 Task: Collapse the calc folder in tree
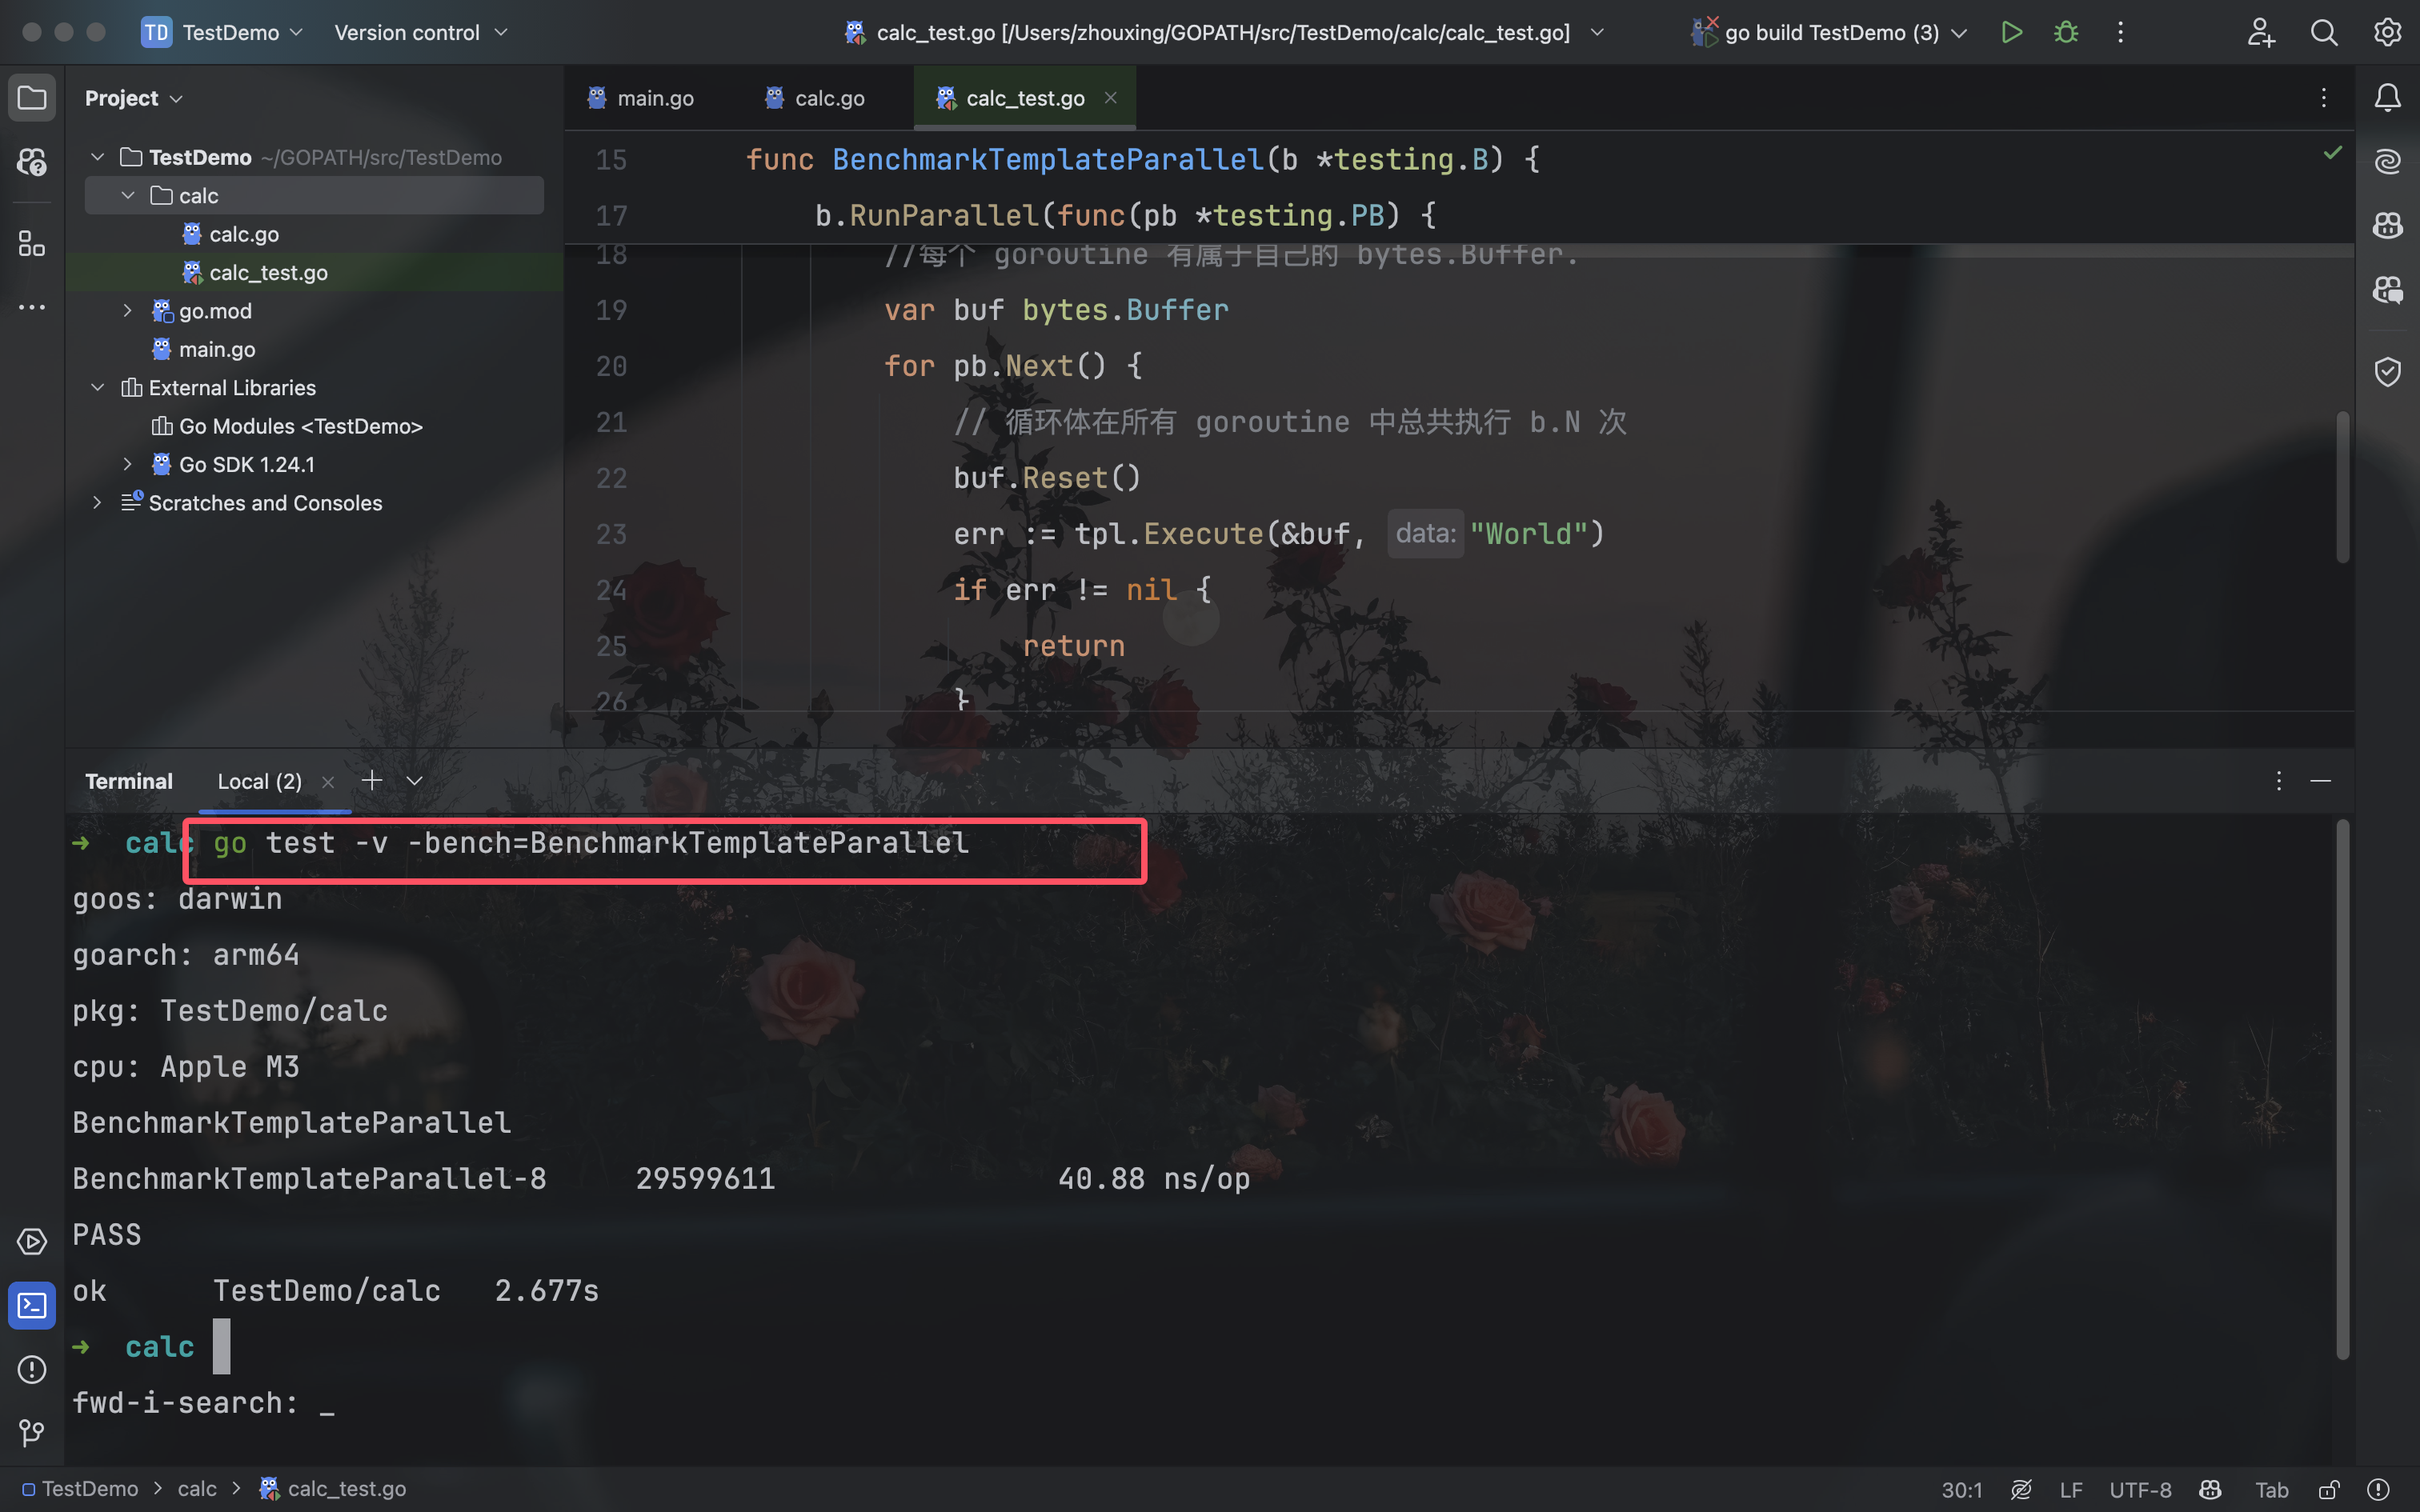click(x=128, y=196)
